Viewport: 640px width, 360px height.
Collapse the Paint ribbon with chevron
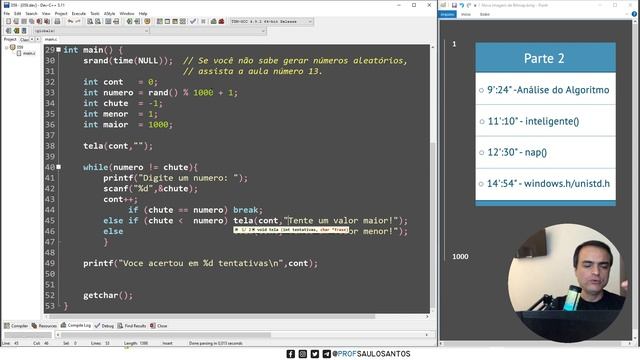(x=627, y=14)
